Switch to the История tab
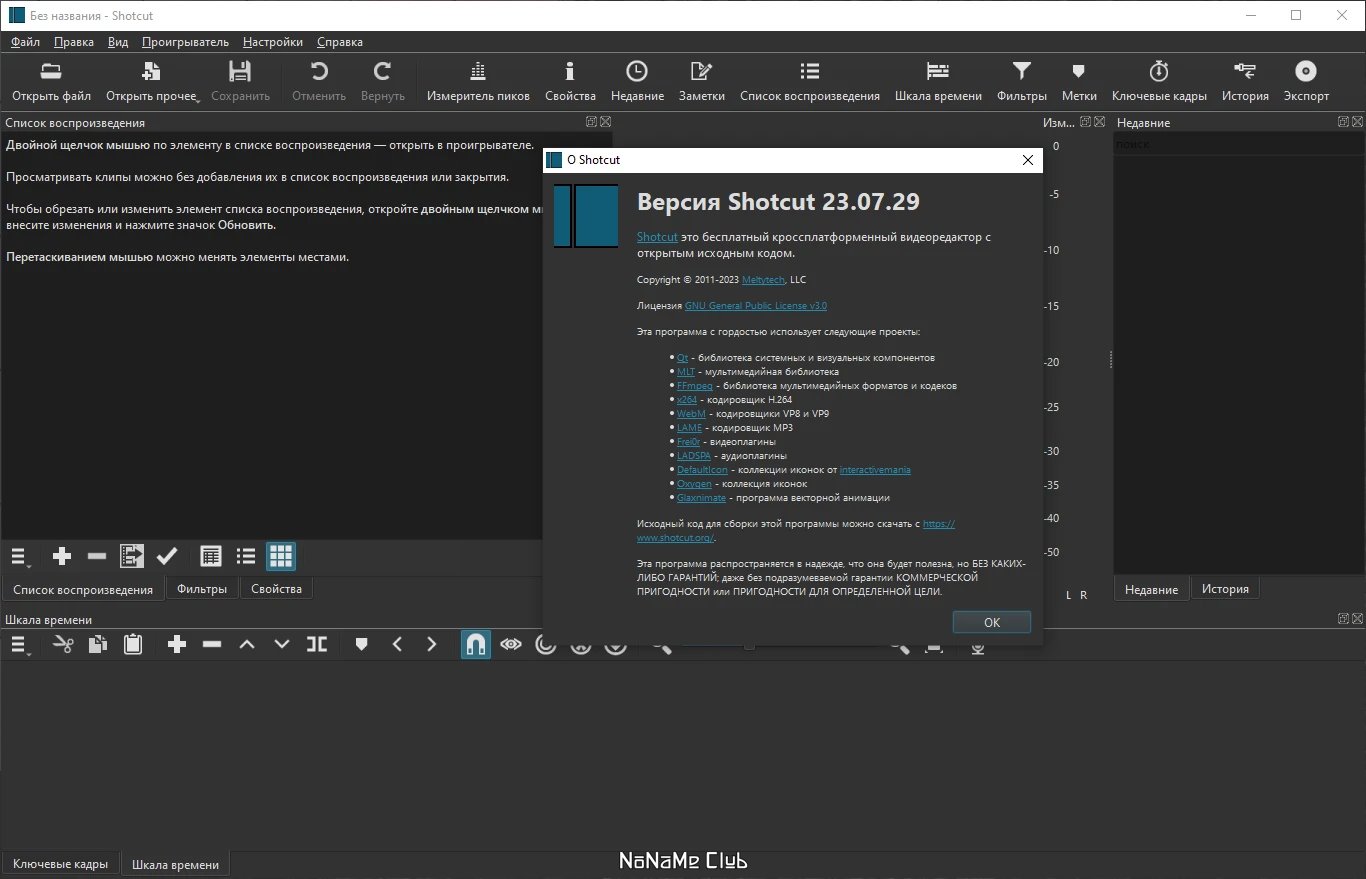Image resolution: width=1366 pixels, height=879 pixels. (1225, 589)
